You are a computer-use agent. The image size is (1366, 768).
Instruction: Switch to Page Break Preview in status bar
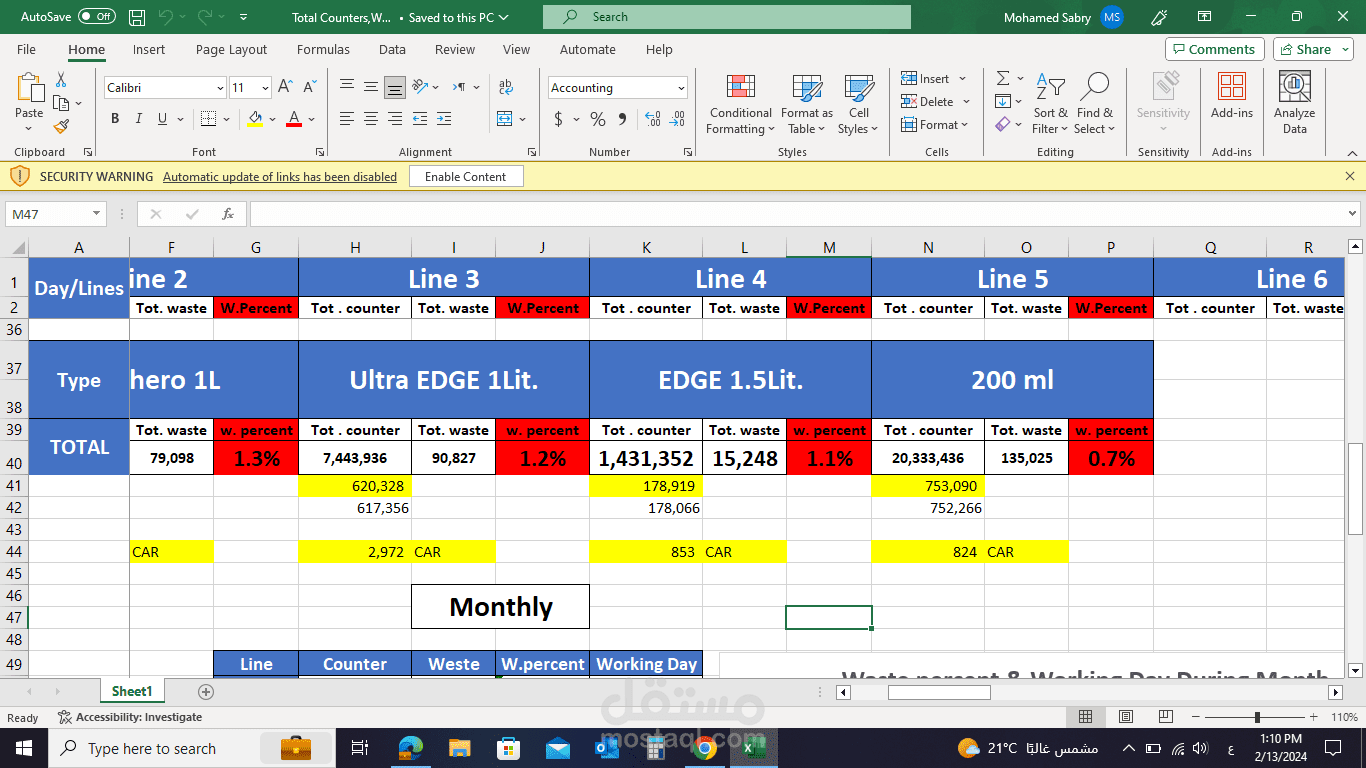[x=1166, y=717]
